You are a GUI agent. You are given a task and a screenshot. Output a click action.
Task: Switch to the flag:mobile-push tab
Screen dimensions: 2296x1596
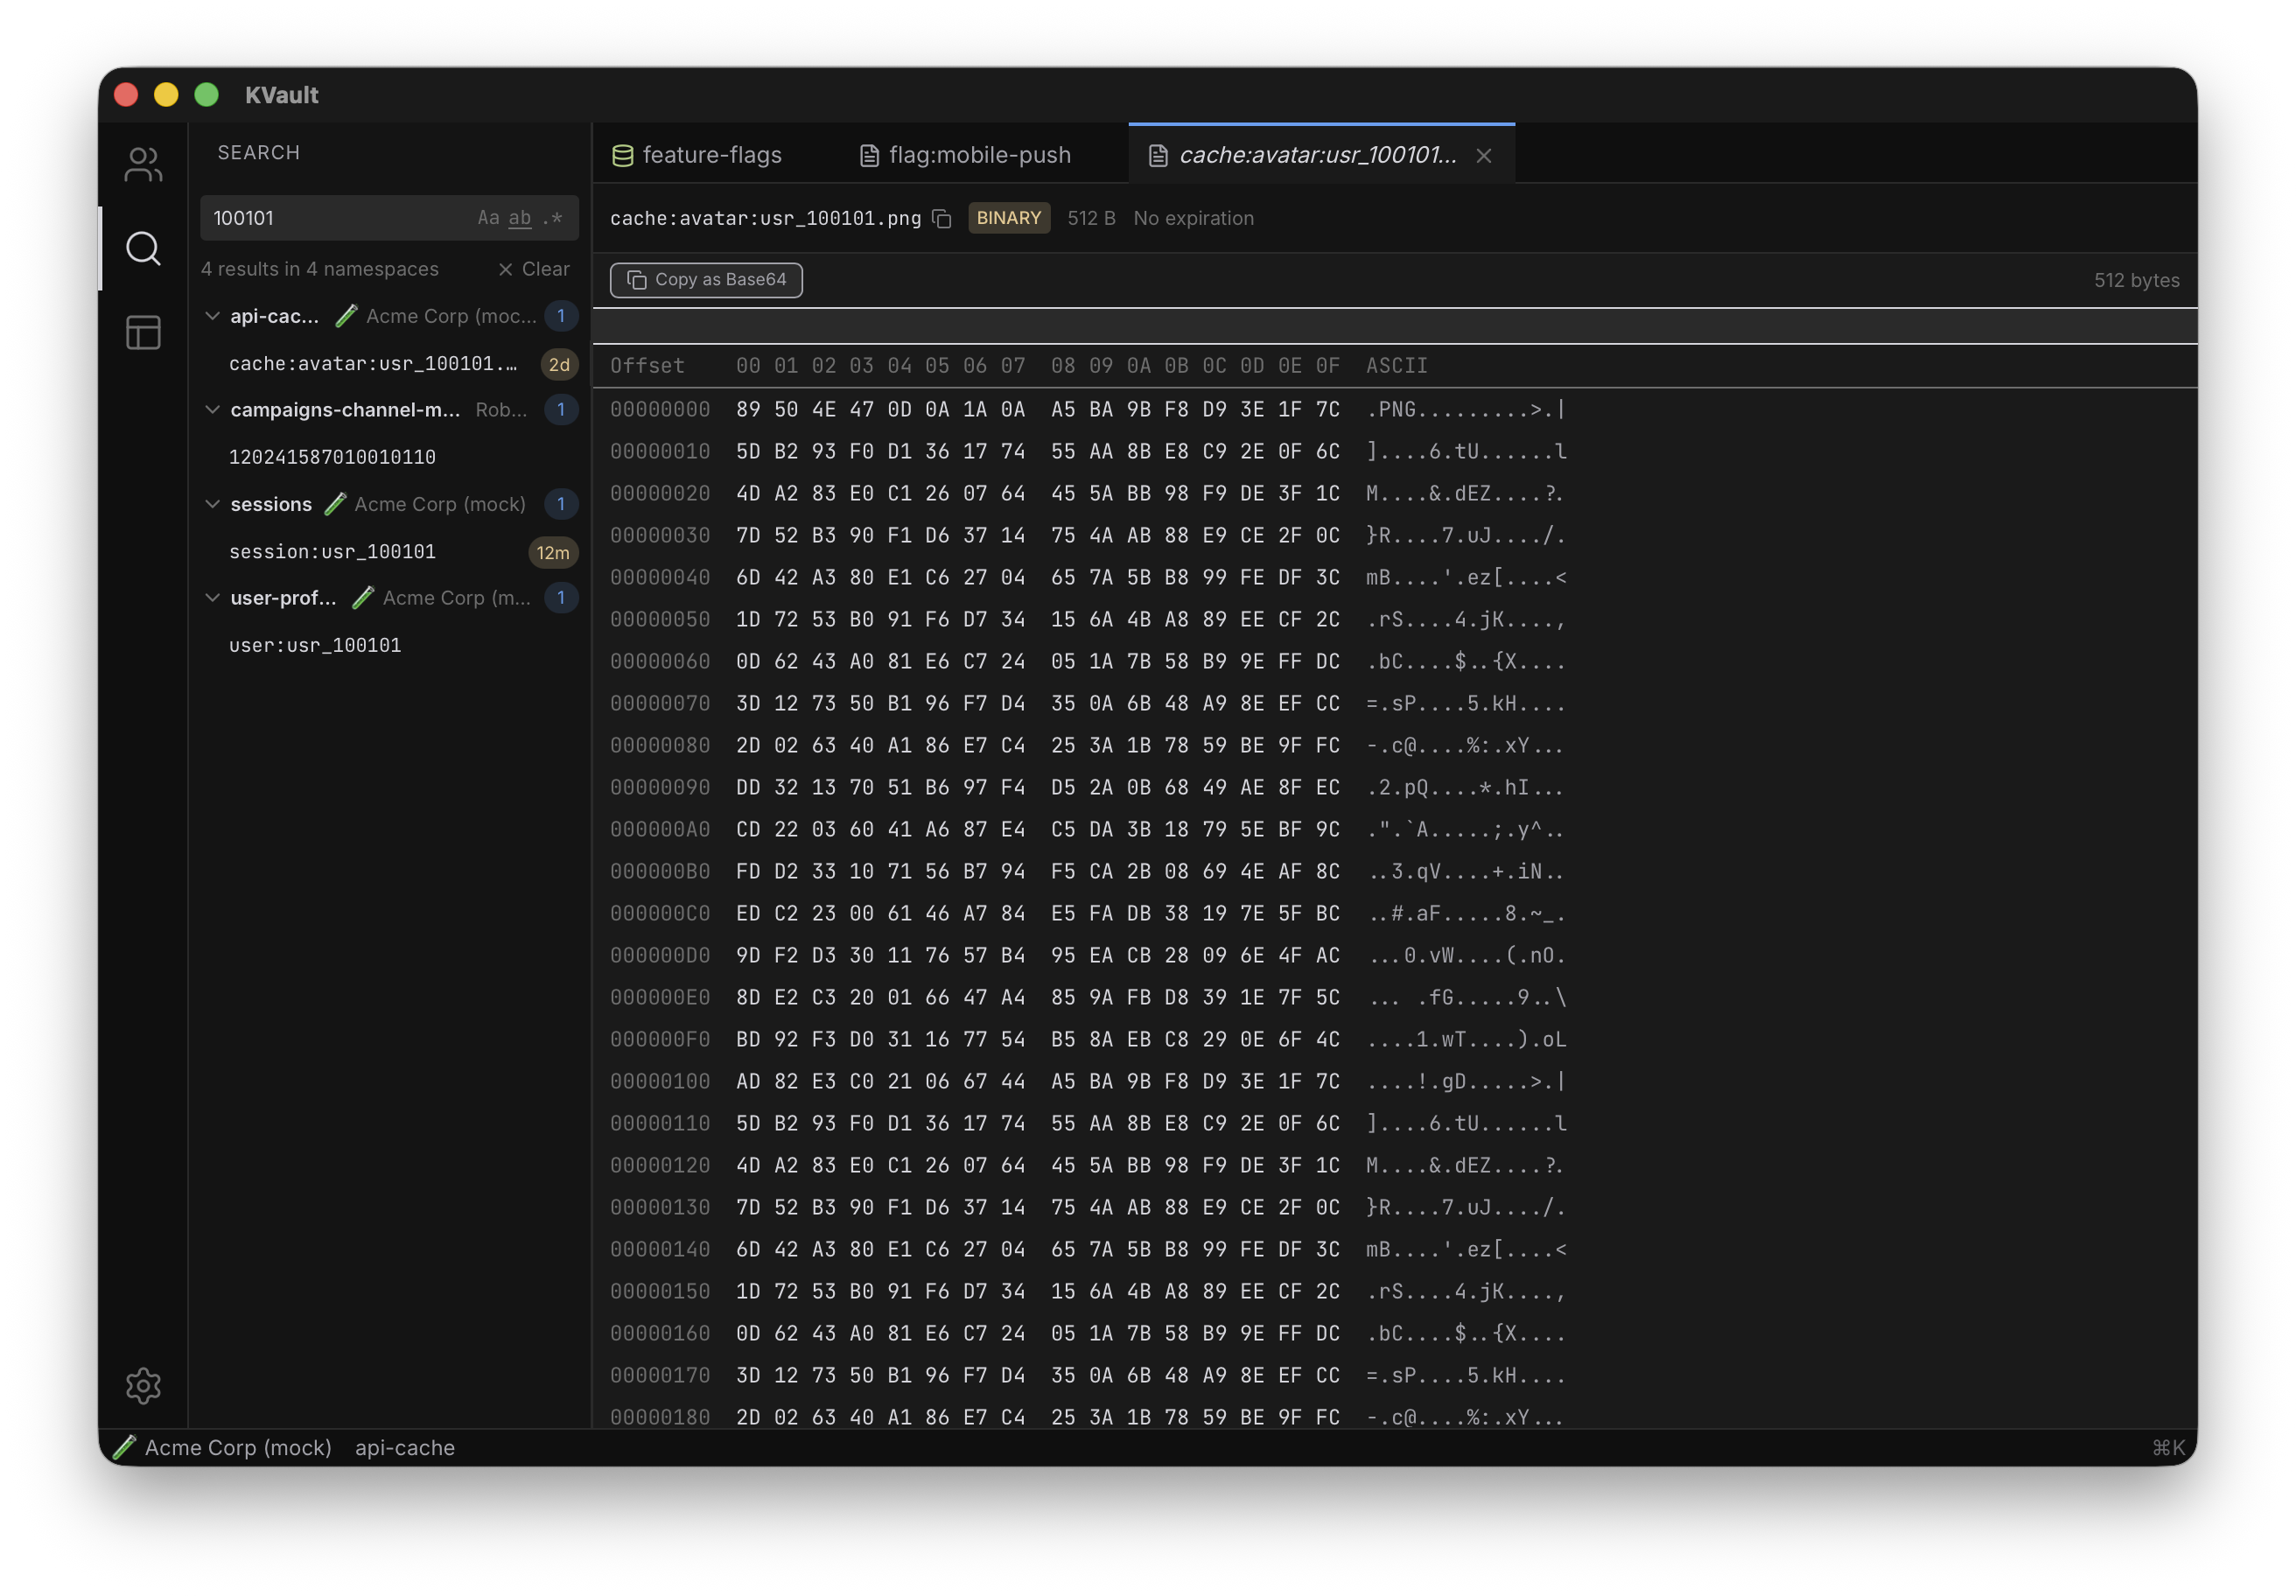pyautogui.click(x=980, y=155)
